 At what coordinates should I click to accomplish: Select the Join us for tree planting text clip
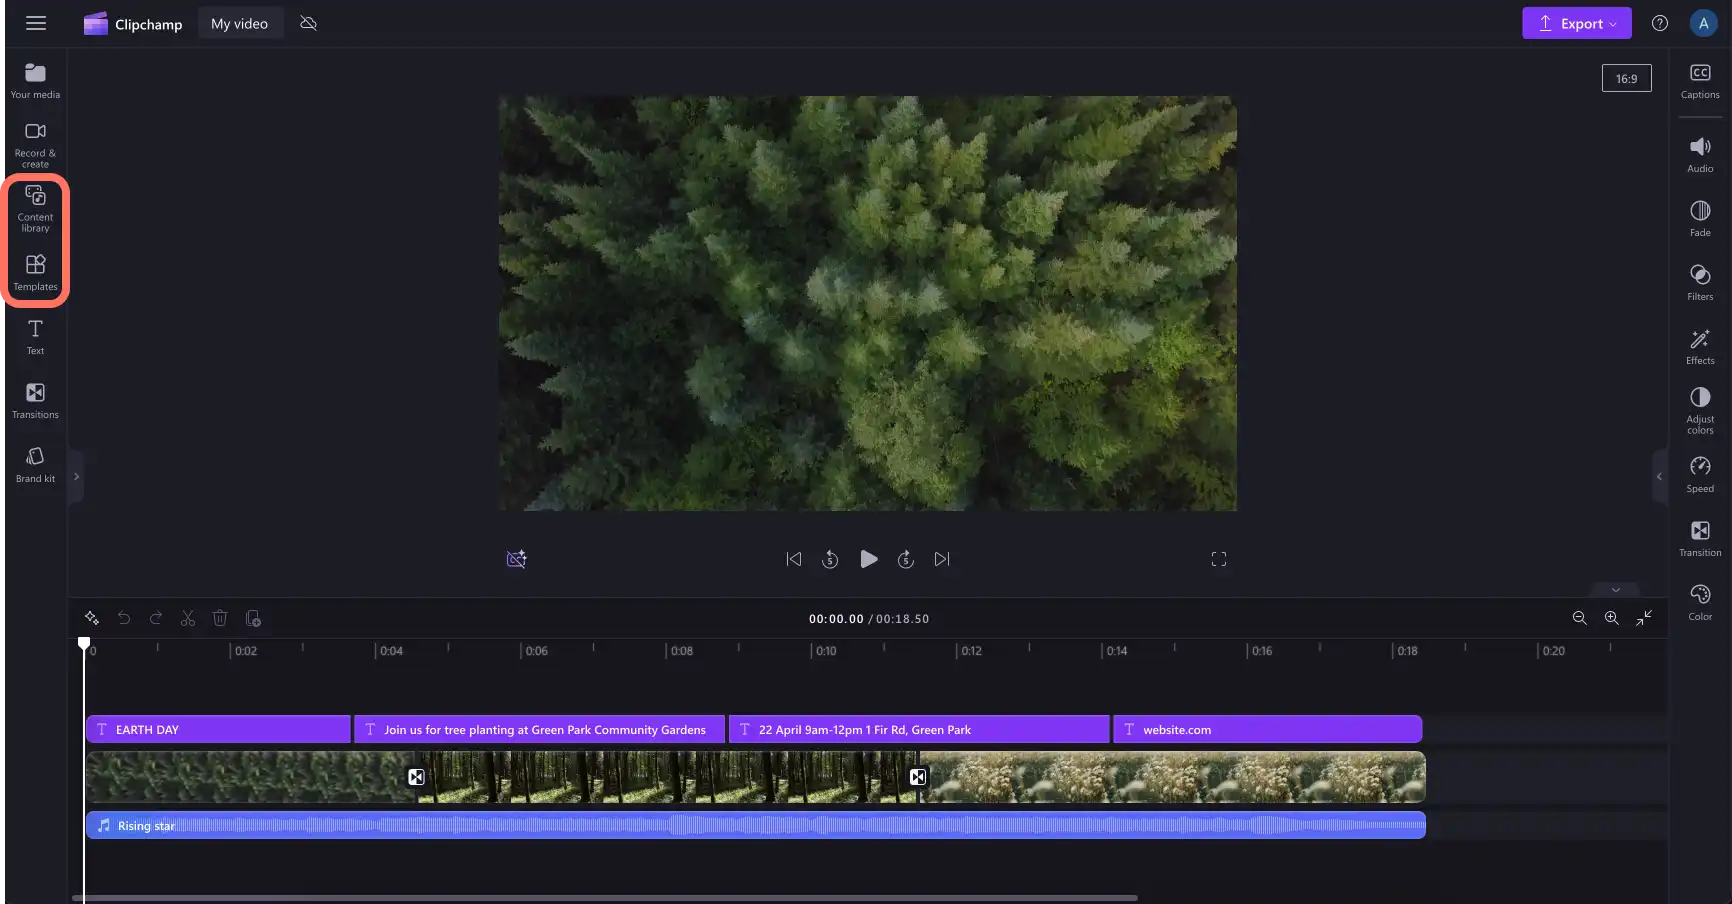pos(539,729)
